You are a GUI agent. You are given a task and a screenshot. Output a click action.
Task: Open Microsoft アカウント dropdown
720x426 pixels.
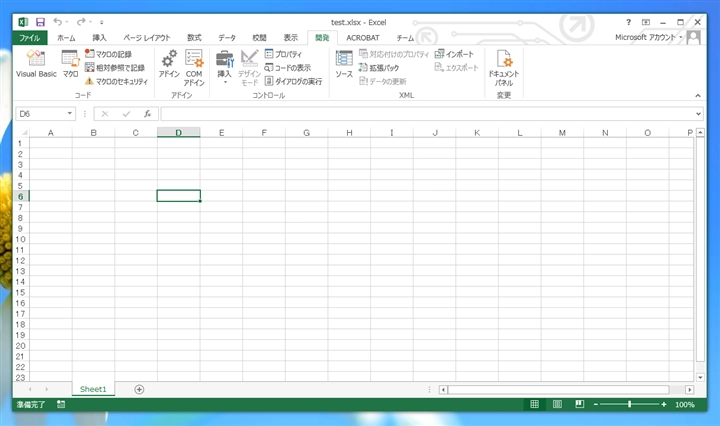pyautogui.click(x=649, y=37)
